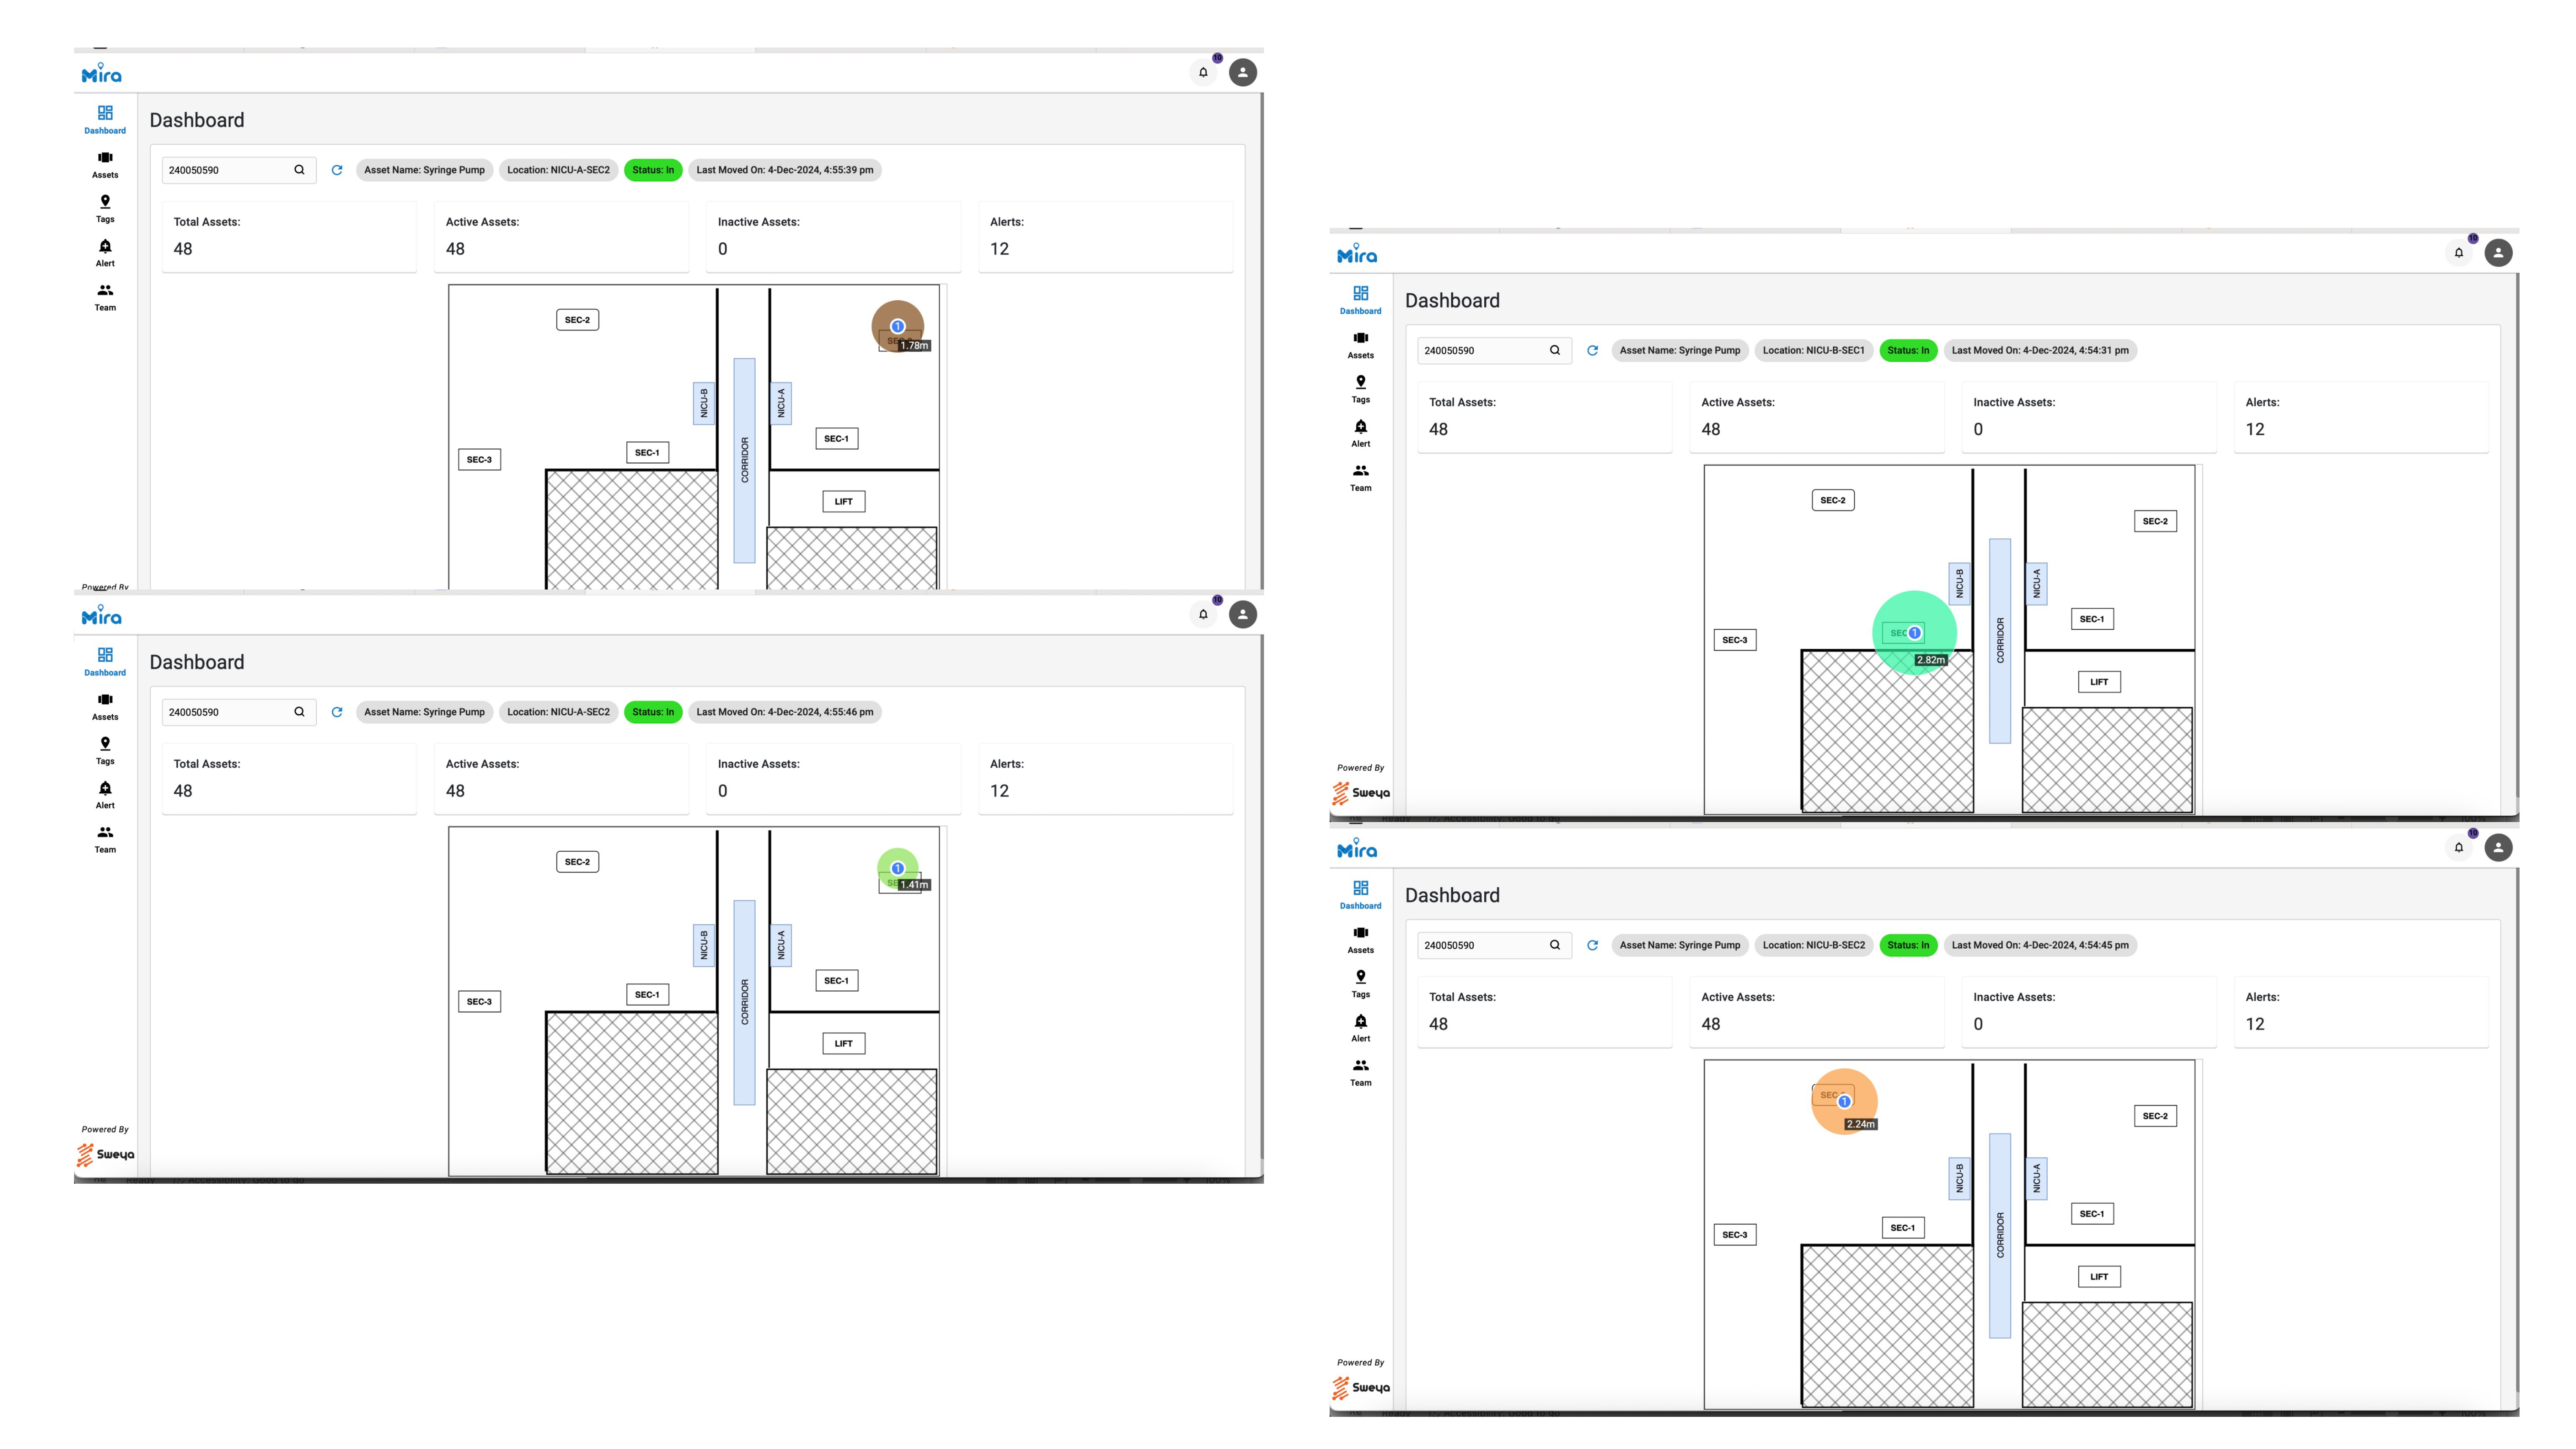Open Tags sidebar in the NICU-B-SEC1 dashboard
Screen dimensions: 2576x1449
1361,389
